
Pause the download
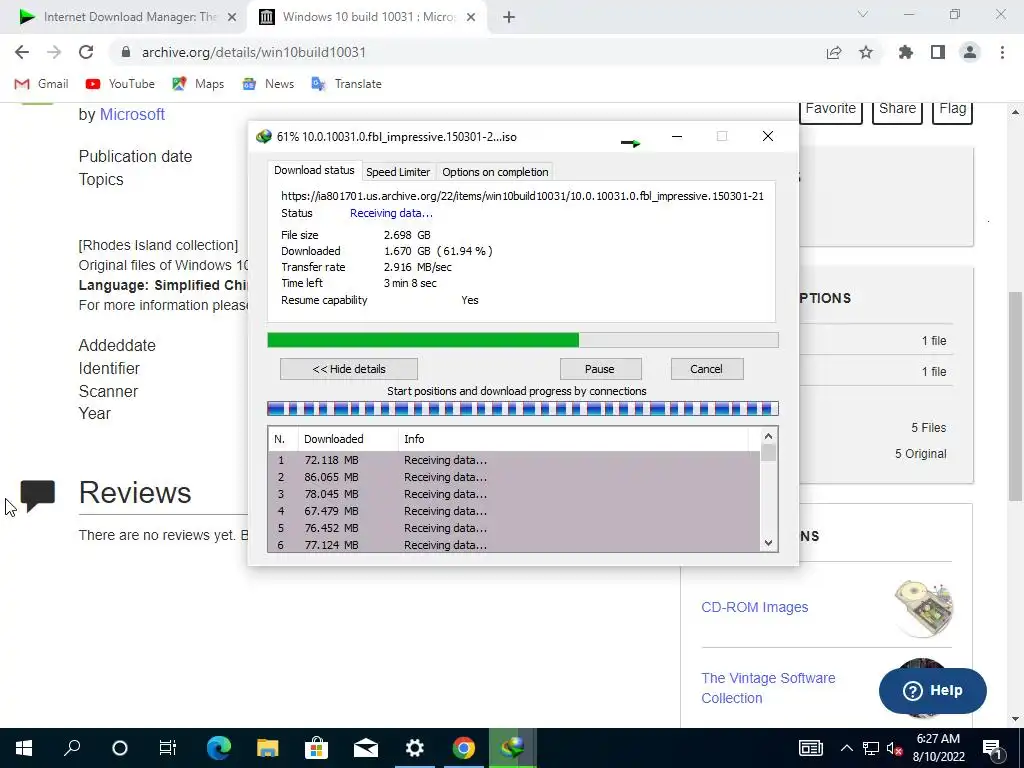600,369
